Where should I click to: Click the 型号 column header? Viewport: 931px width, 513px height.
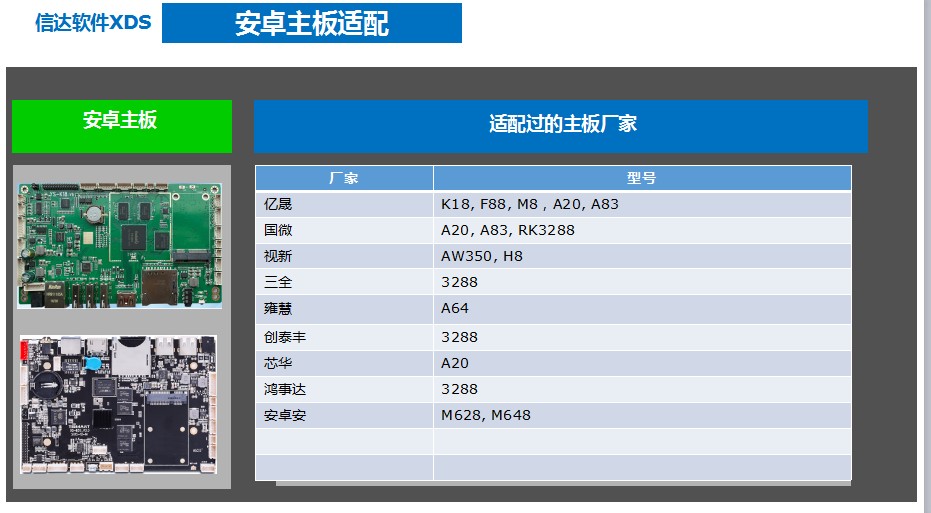(642, 178)
